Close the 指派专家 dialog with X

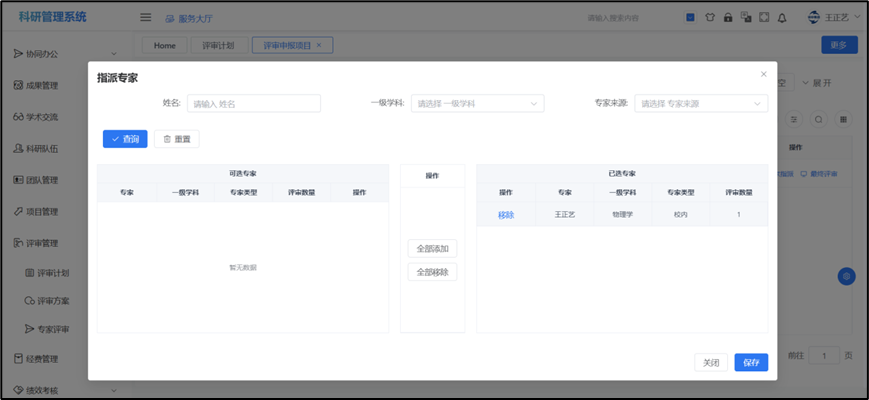coord(764,75)
